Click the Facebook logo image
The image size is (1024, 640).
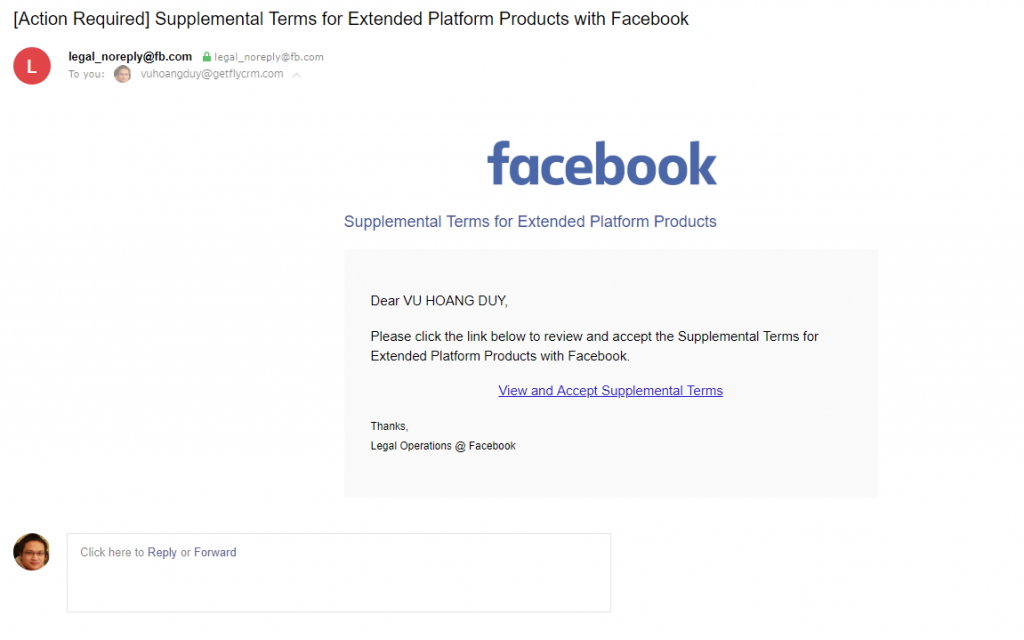pos(602,163)
